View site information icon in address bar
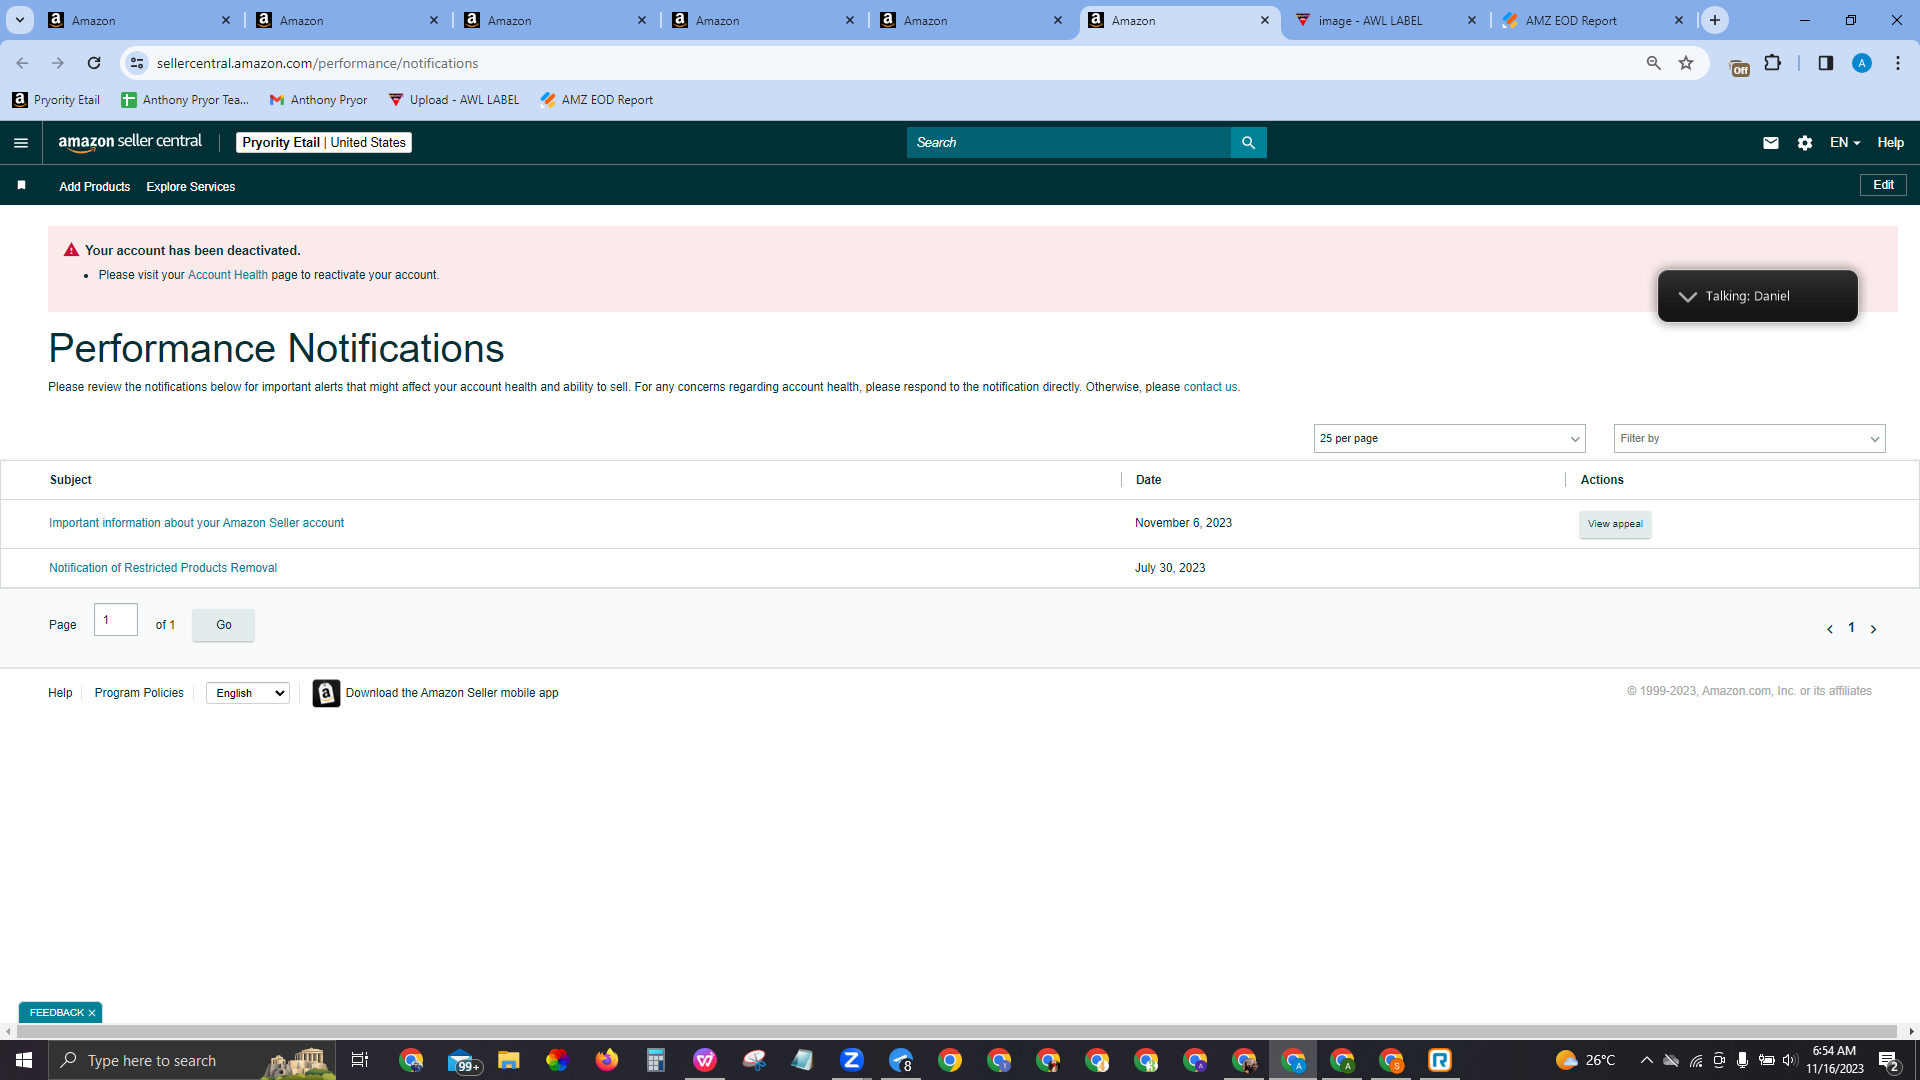Screen dimensions: 1920x1080 click(x=137, y=63)
